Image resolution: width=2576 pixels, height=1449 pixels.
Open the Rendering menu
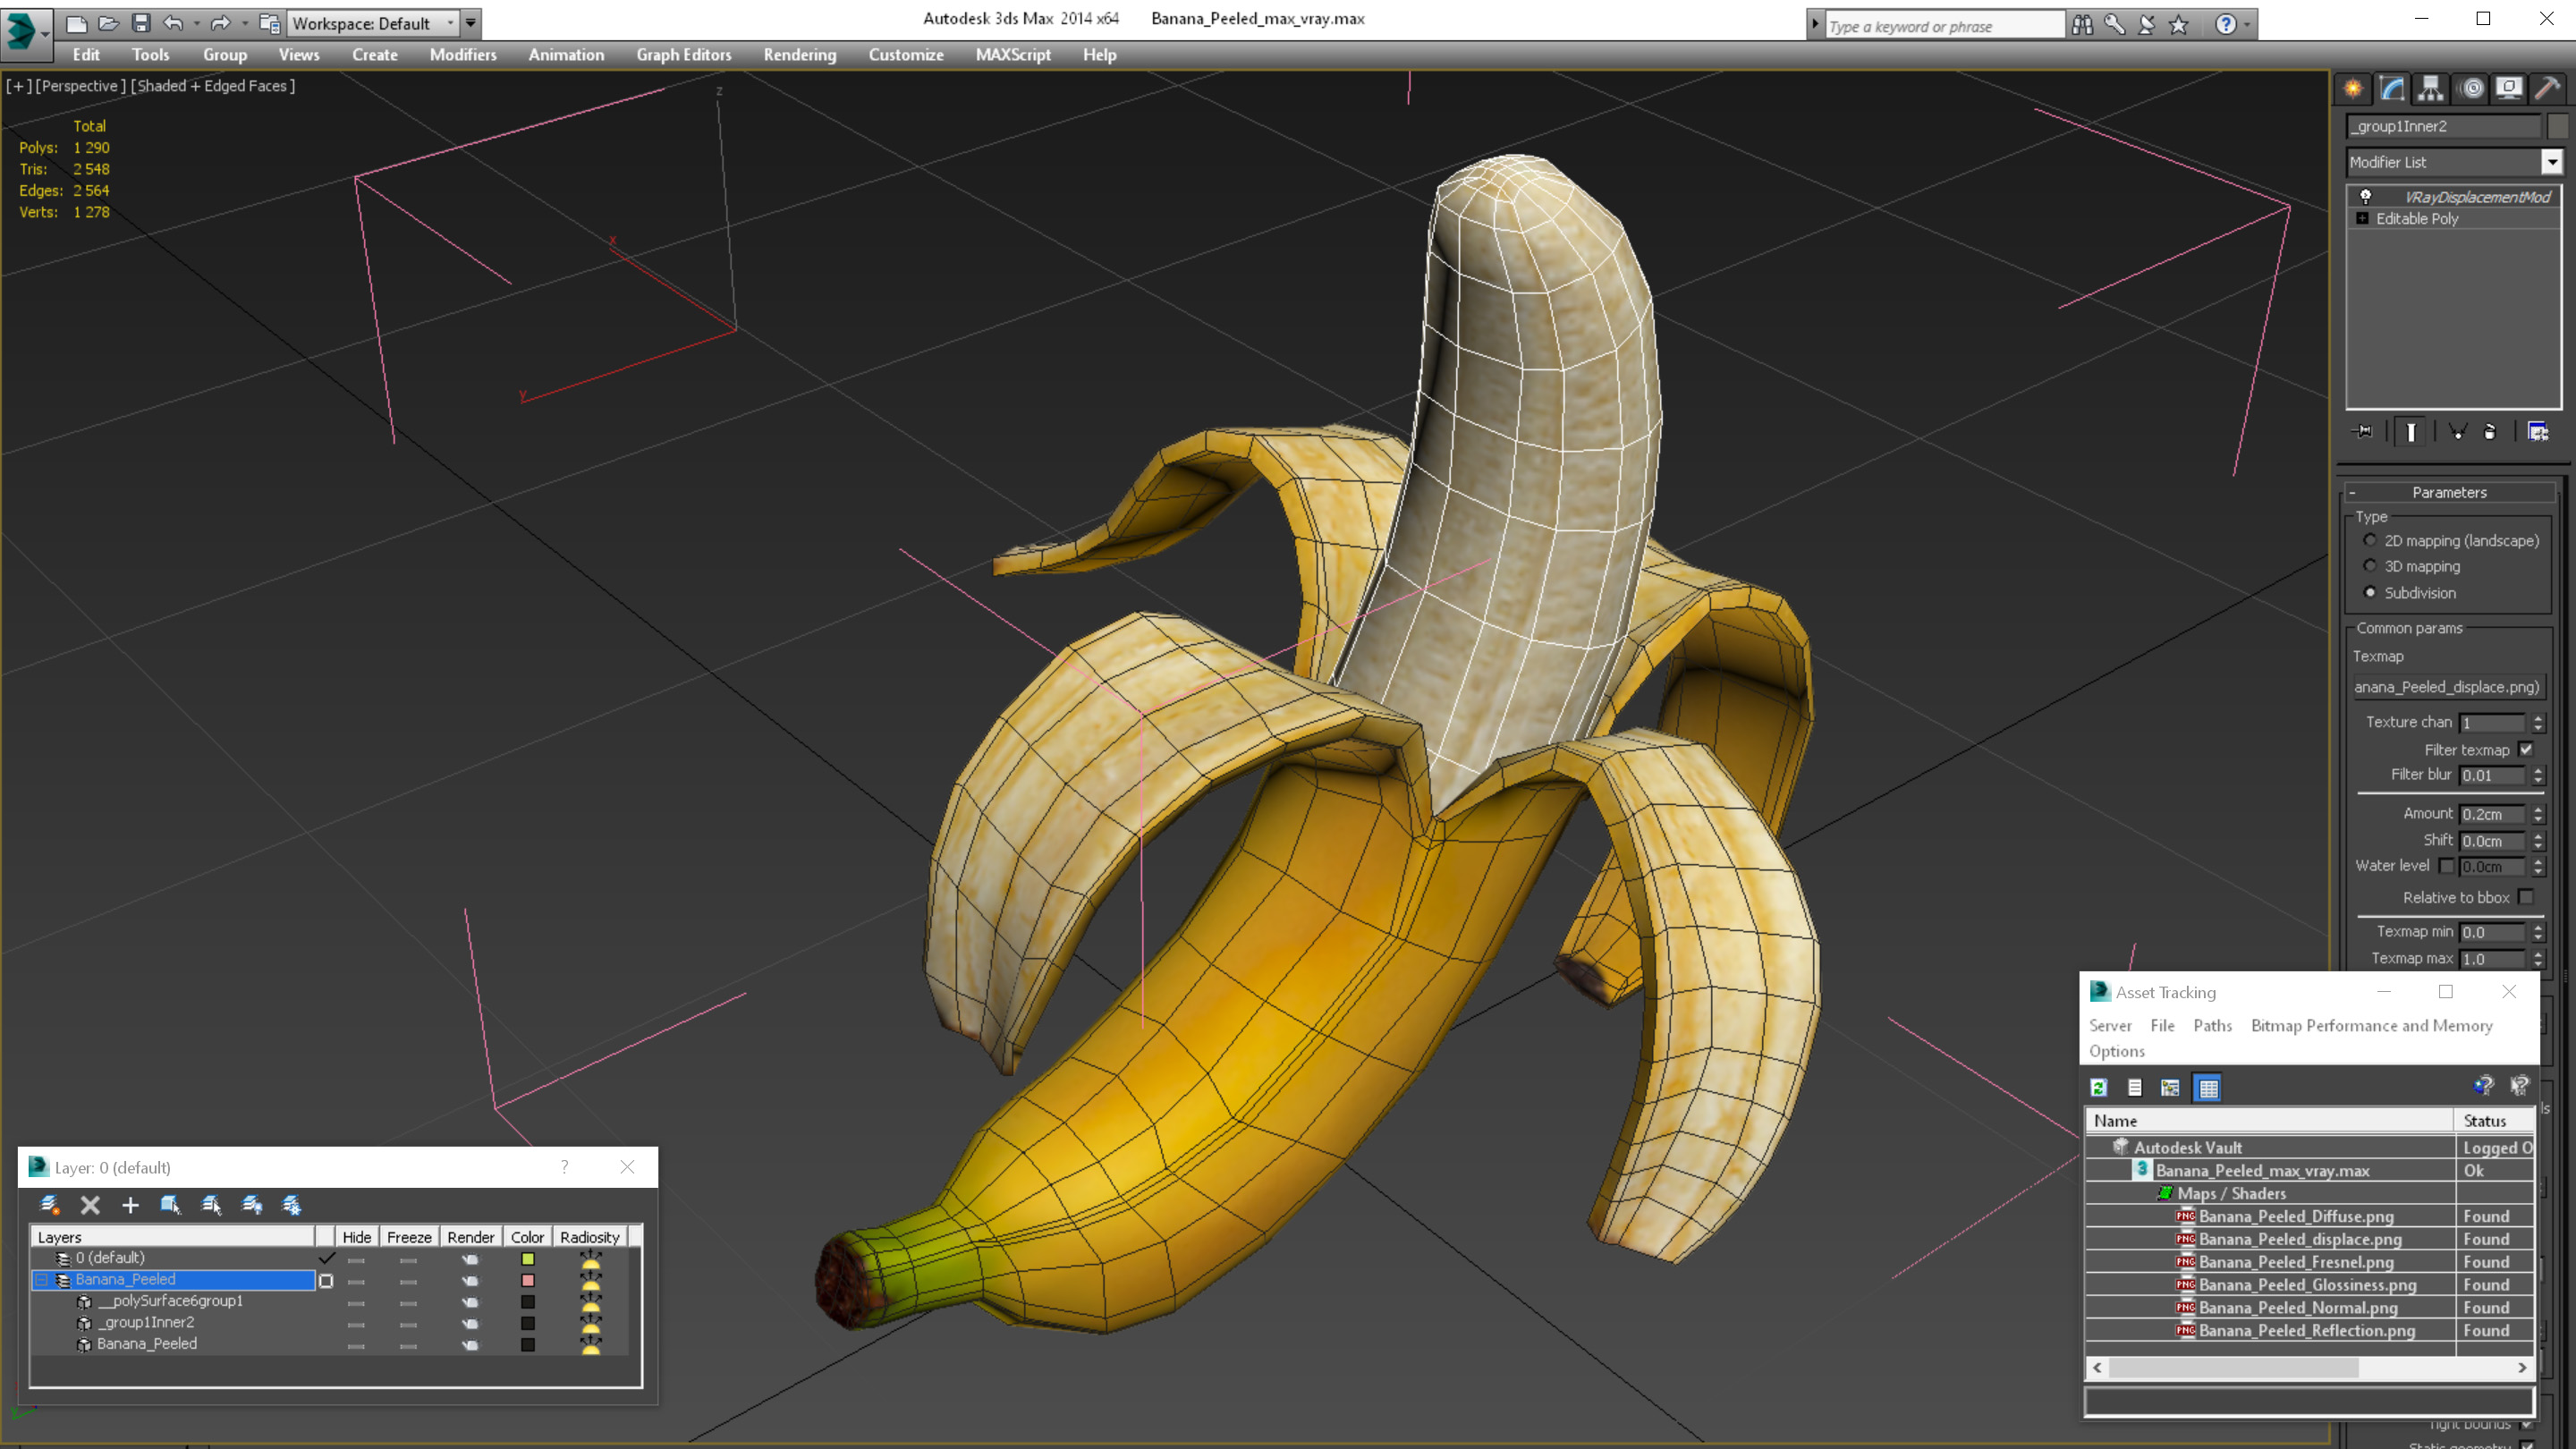click(799, 55)
